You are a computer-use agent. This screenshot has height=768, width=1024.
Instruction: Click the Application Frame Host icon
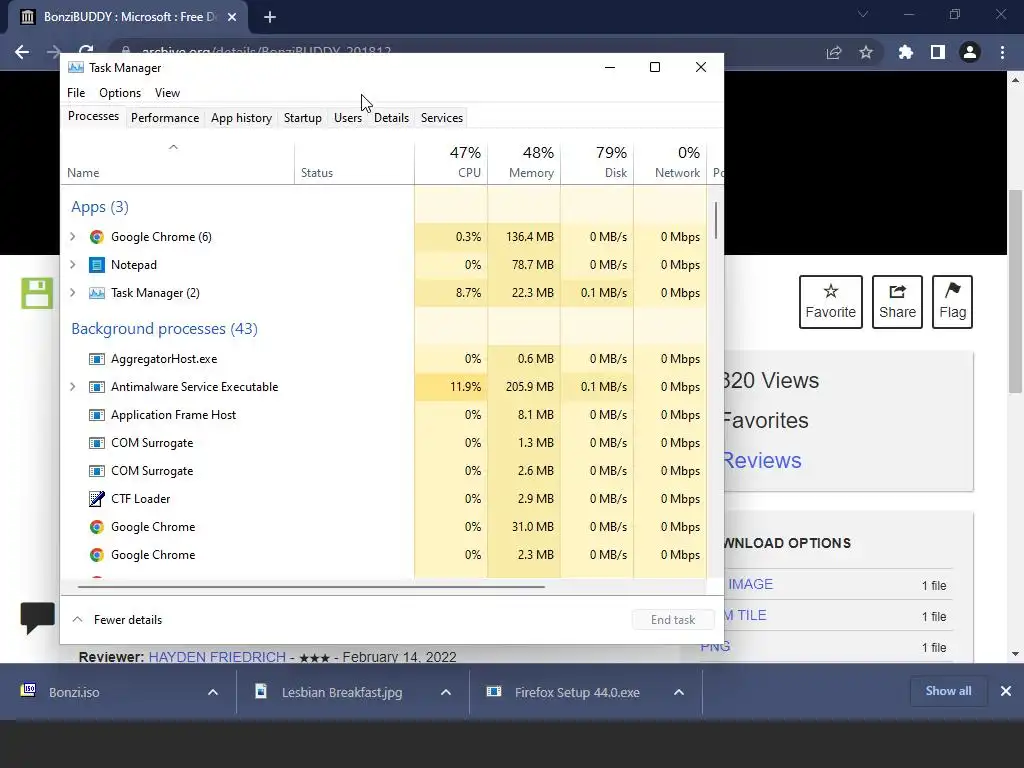(97, 415)
